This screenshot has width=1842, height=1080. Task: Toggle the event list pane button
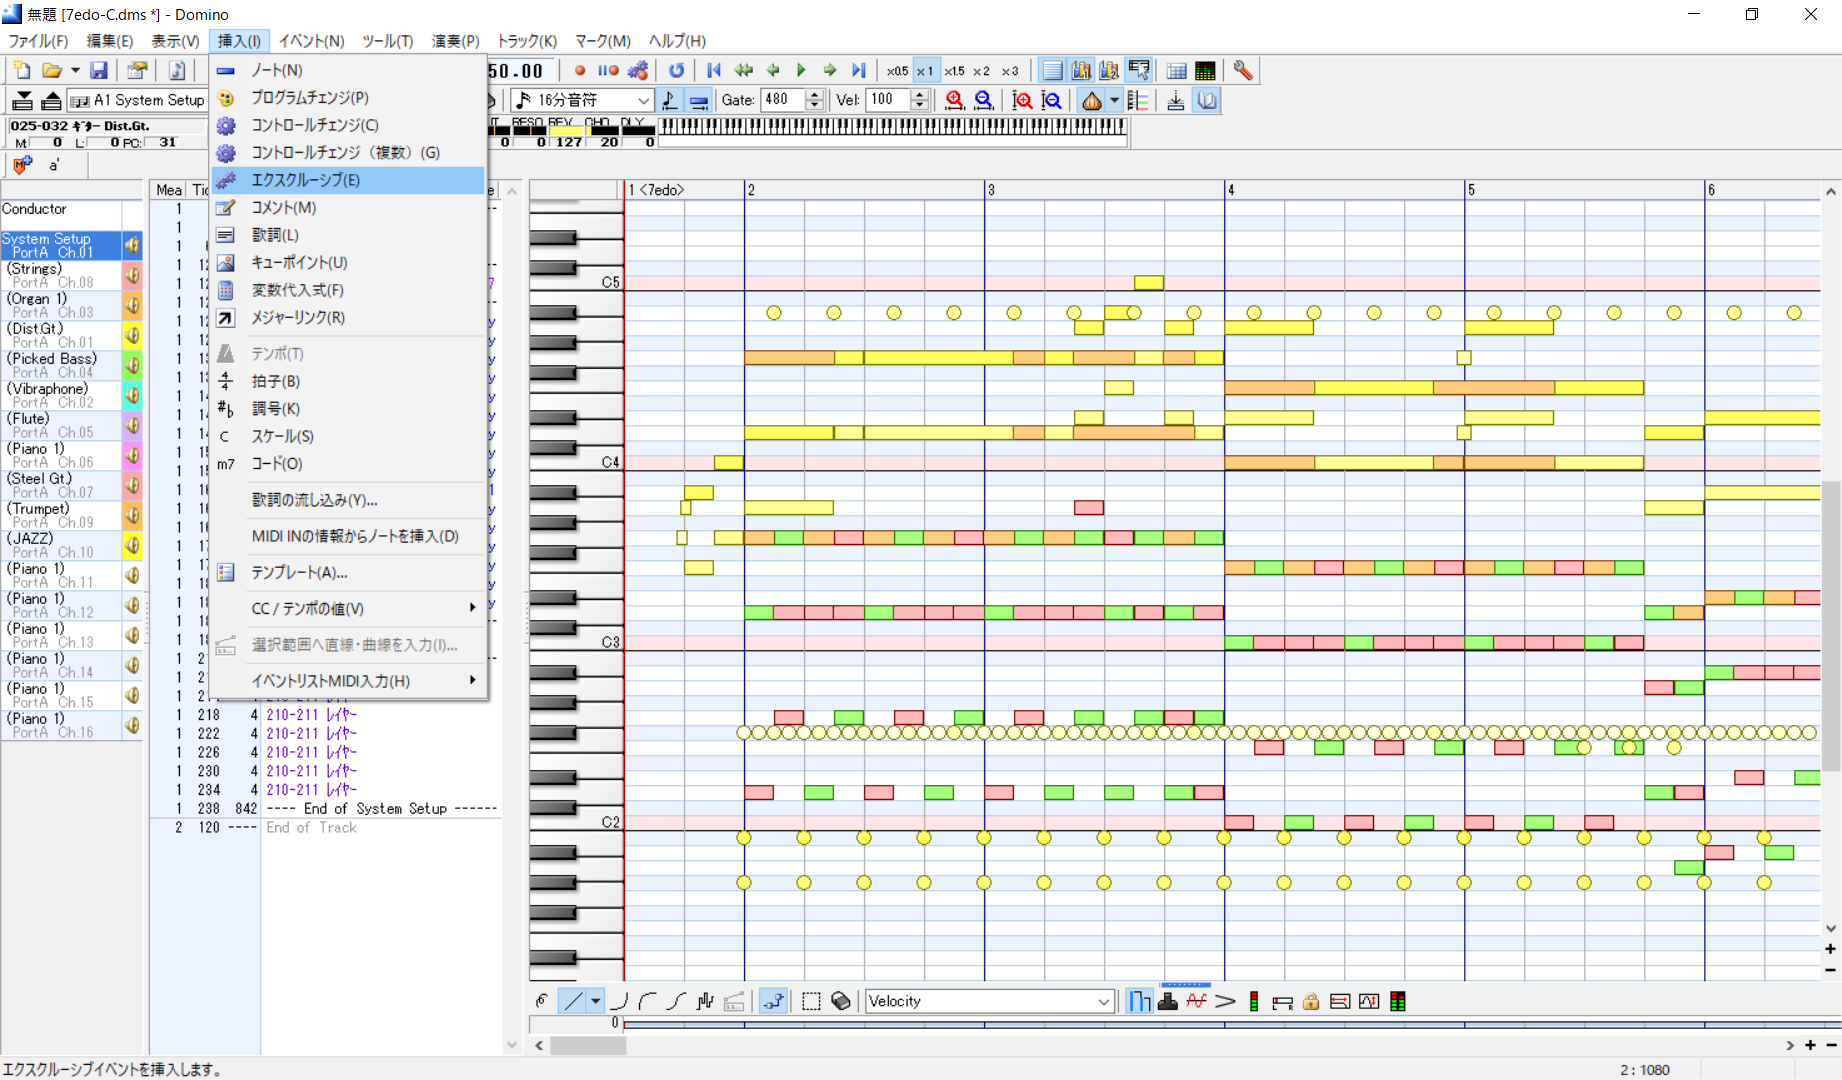pos(1052,70)
